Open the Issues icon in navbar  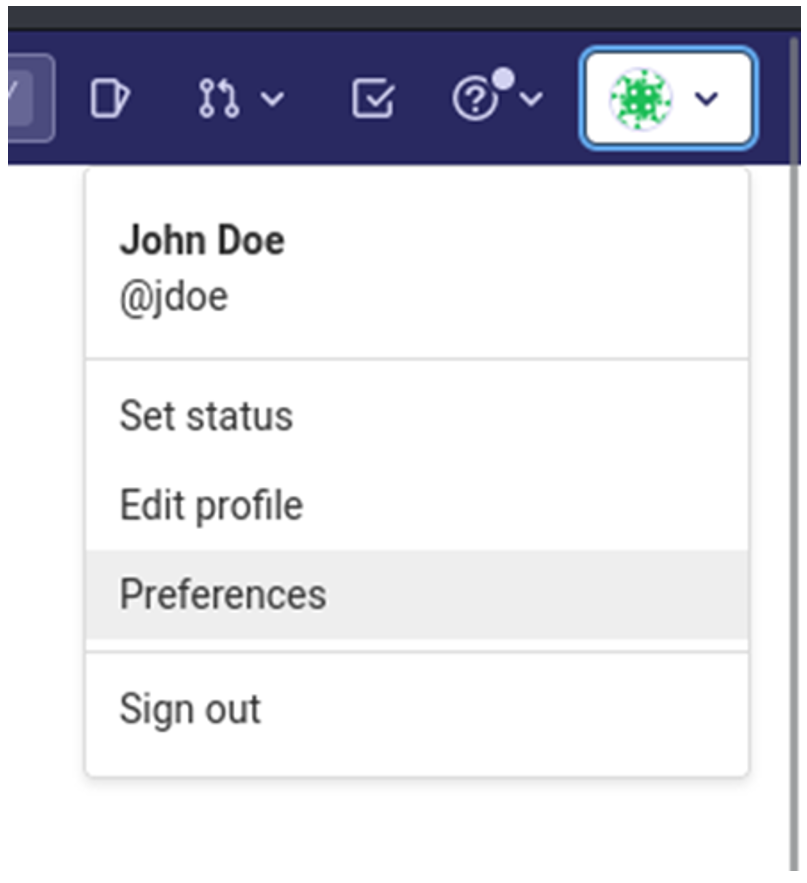(x=108, y=99)
